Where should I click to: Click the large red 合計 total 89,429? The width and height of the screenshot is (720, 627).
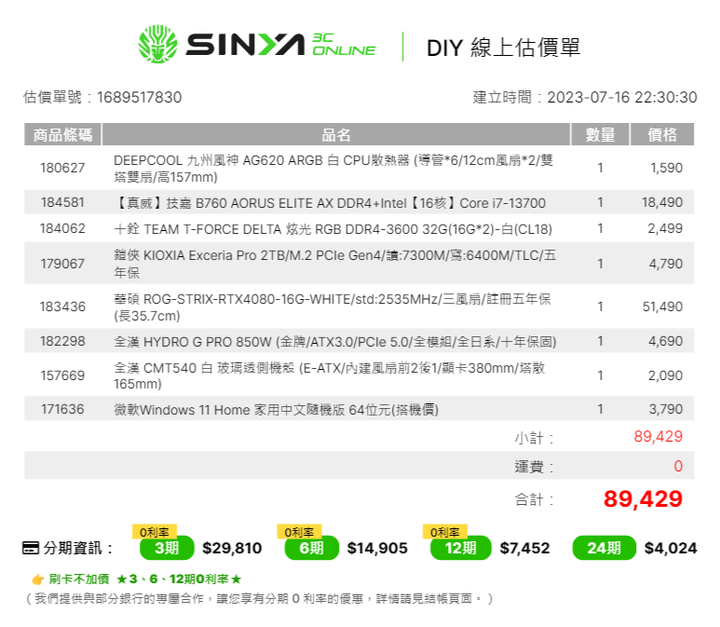(643, 499)
